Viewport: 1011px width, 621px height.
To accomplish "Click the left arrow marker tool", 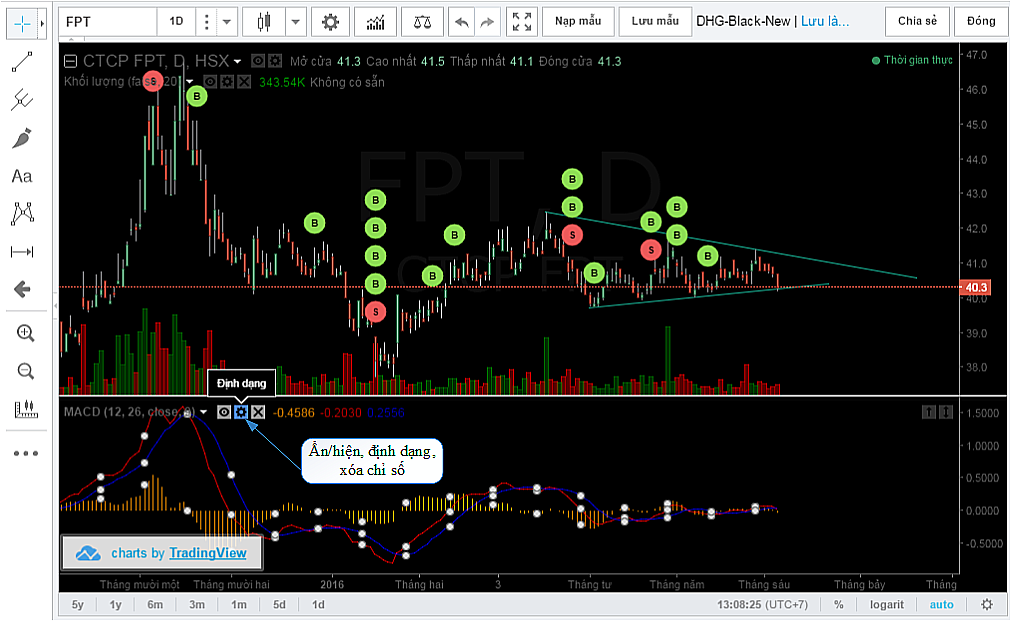I will pos(22,289).
